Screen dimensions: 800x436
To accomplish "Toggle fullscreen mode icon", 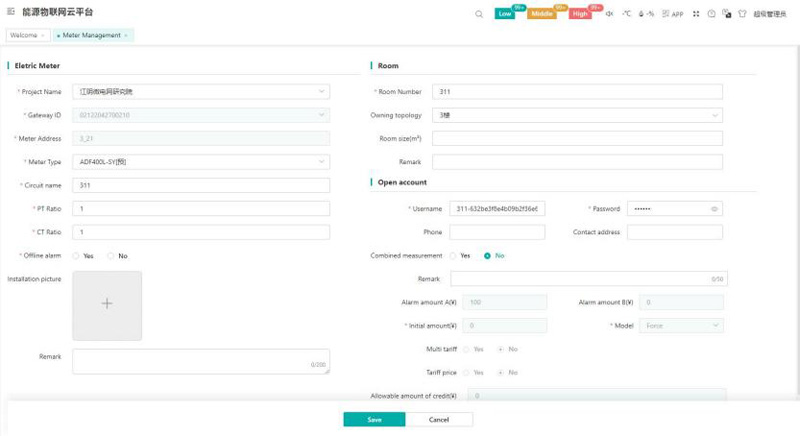I will (x=696, y=14).
